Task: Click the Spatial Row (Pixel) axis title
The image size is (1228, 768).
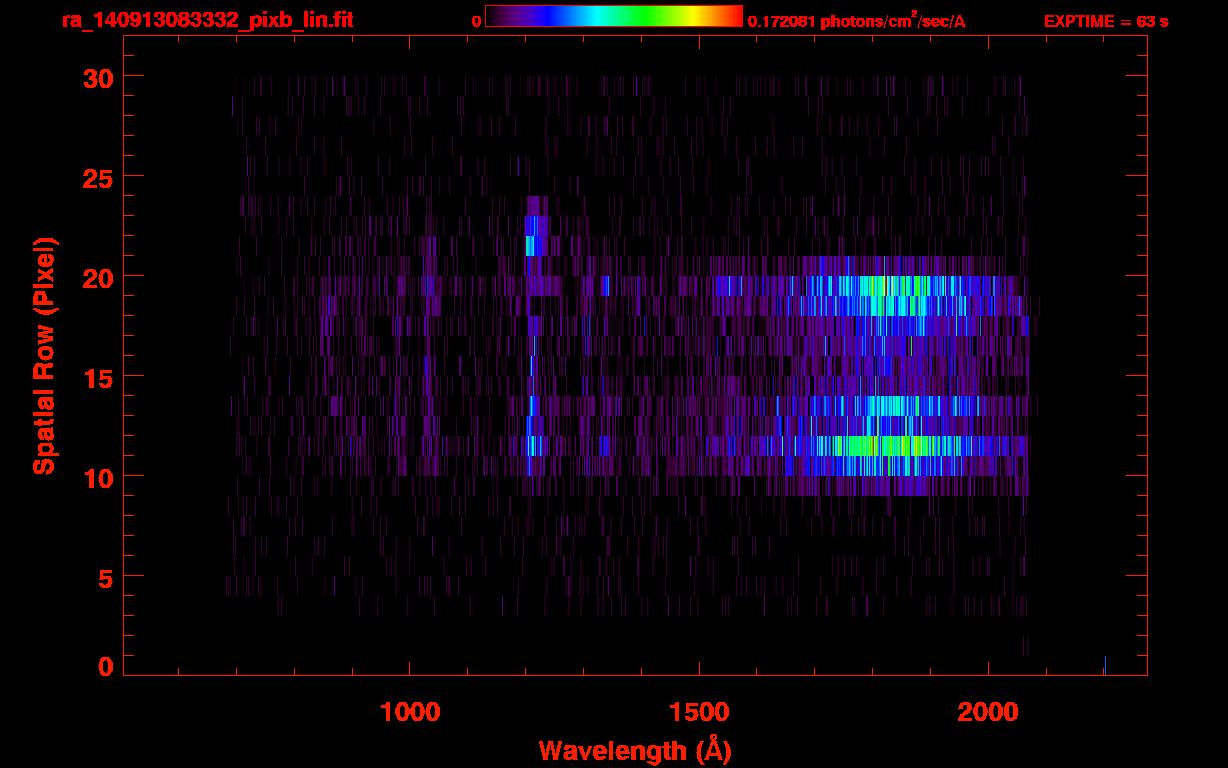Action: pyautogui.click(x=44, y=355)
